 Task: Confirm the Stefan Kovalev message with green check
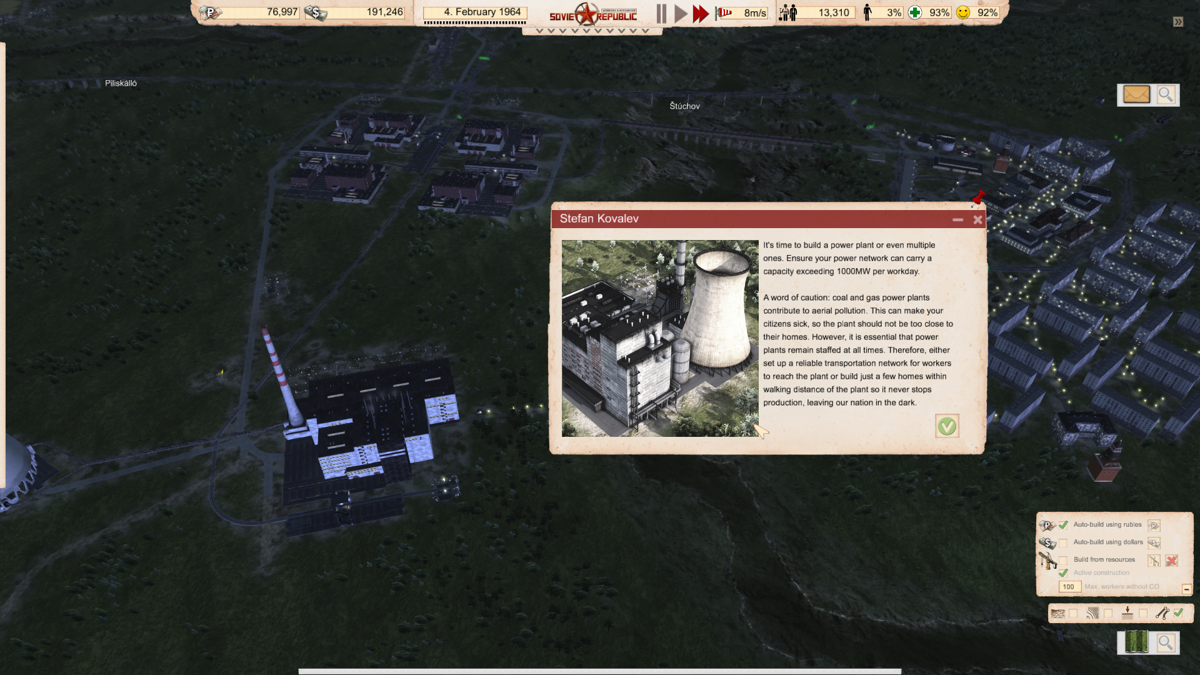[946, 426]
